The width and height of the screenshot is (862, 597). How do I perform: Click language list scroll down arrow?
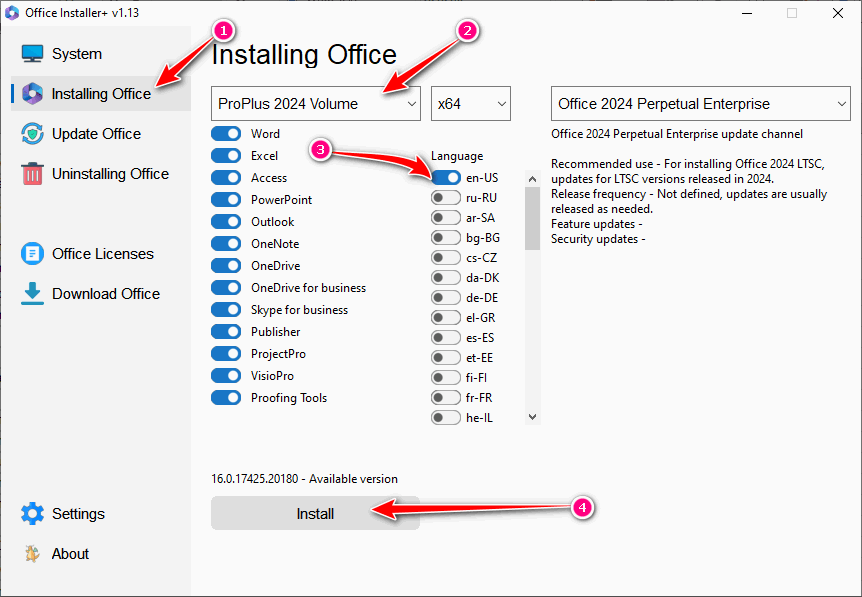pos(532,417)
